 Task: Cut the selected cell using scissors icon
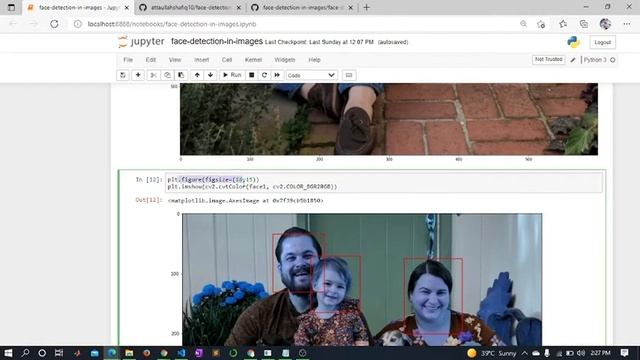153,75
